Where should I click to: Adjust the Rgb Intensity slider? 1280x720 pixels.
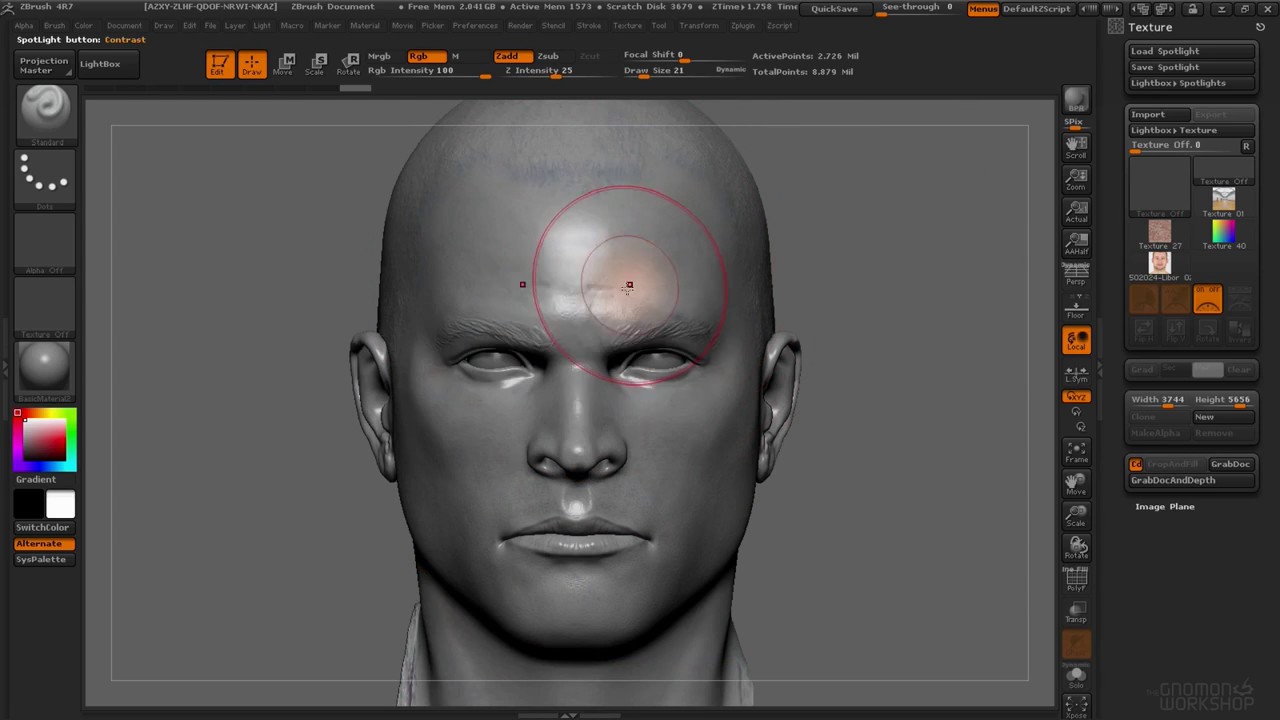(429, 71)
